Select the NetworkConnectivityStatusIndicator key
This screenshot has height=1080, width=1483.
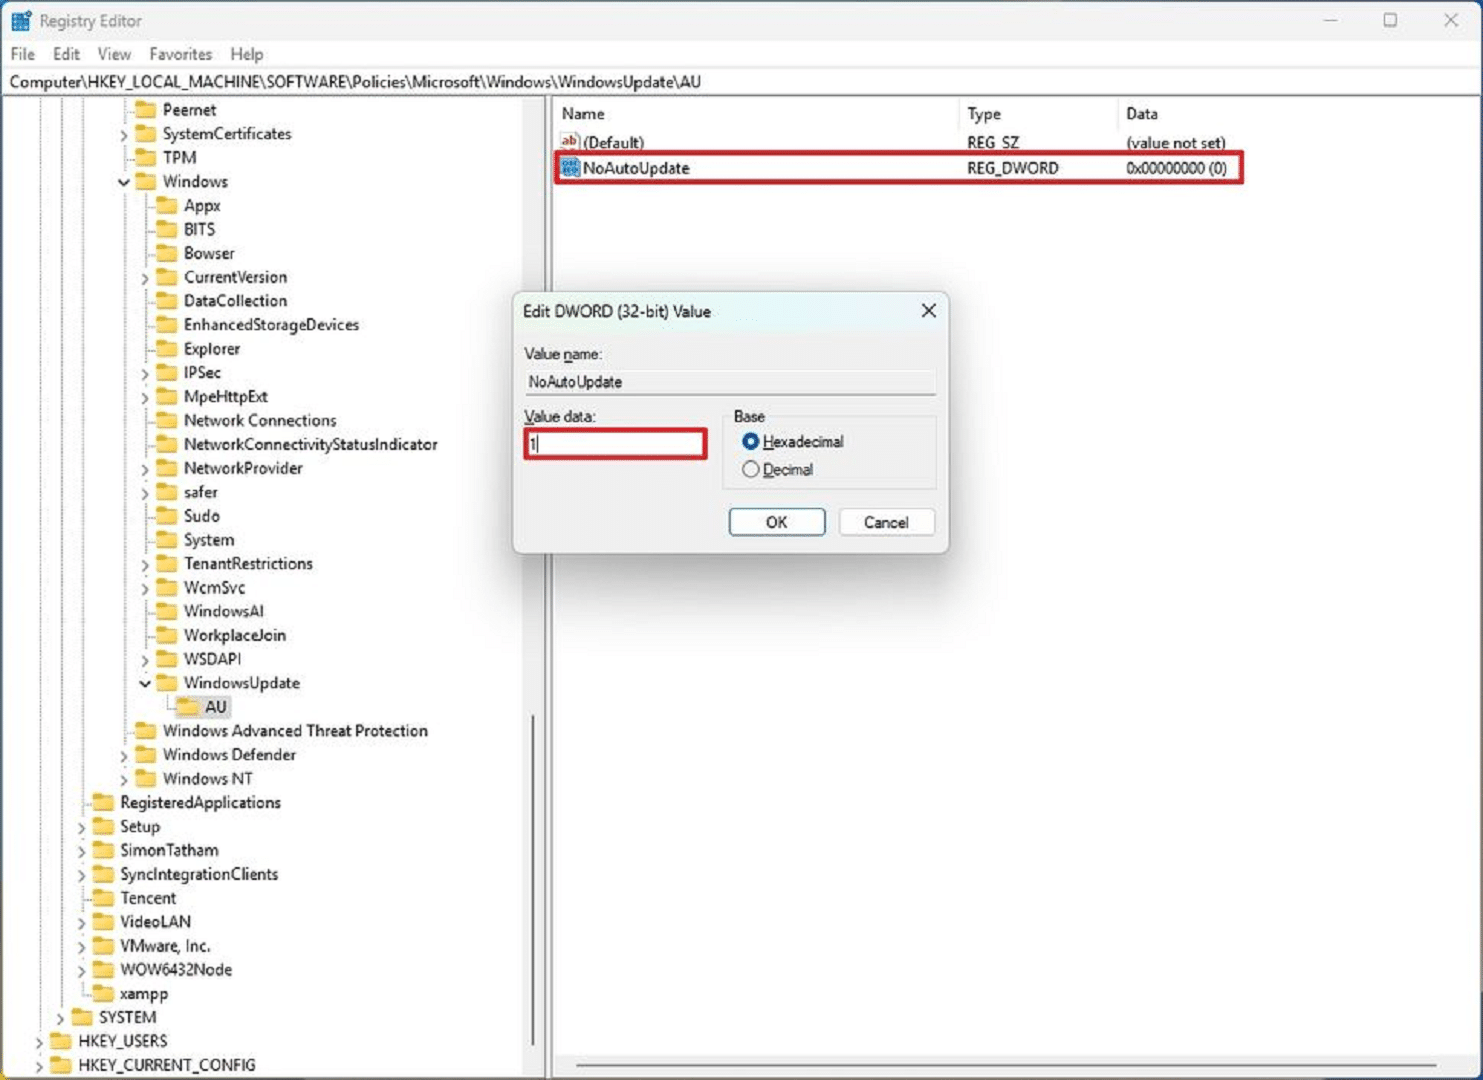click(x=311, y=444)
